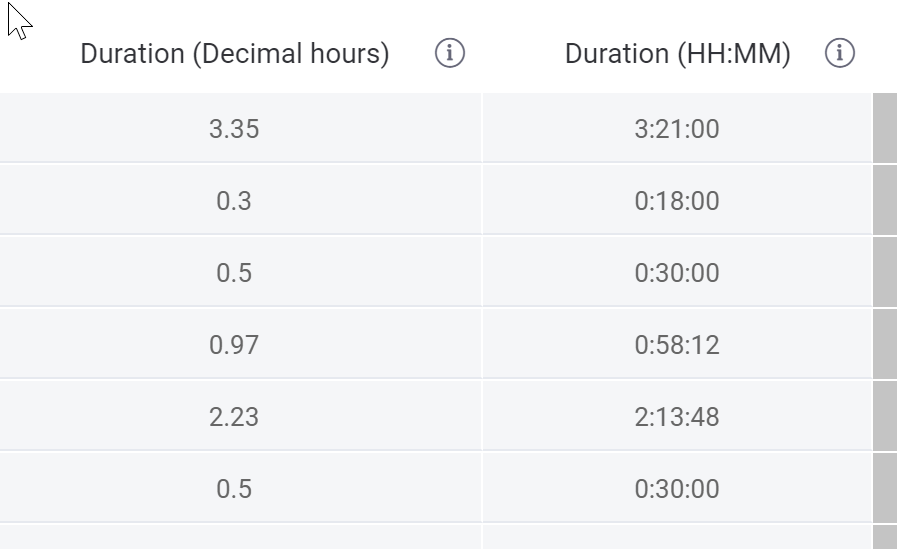Select the Duration (HH:MM) column header
This screenshot has height=549, width=897.
(677, 54)
